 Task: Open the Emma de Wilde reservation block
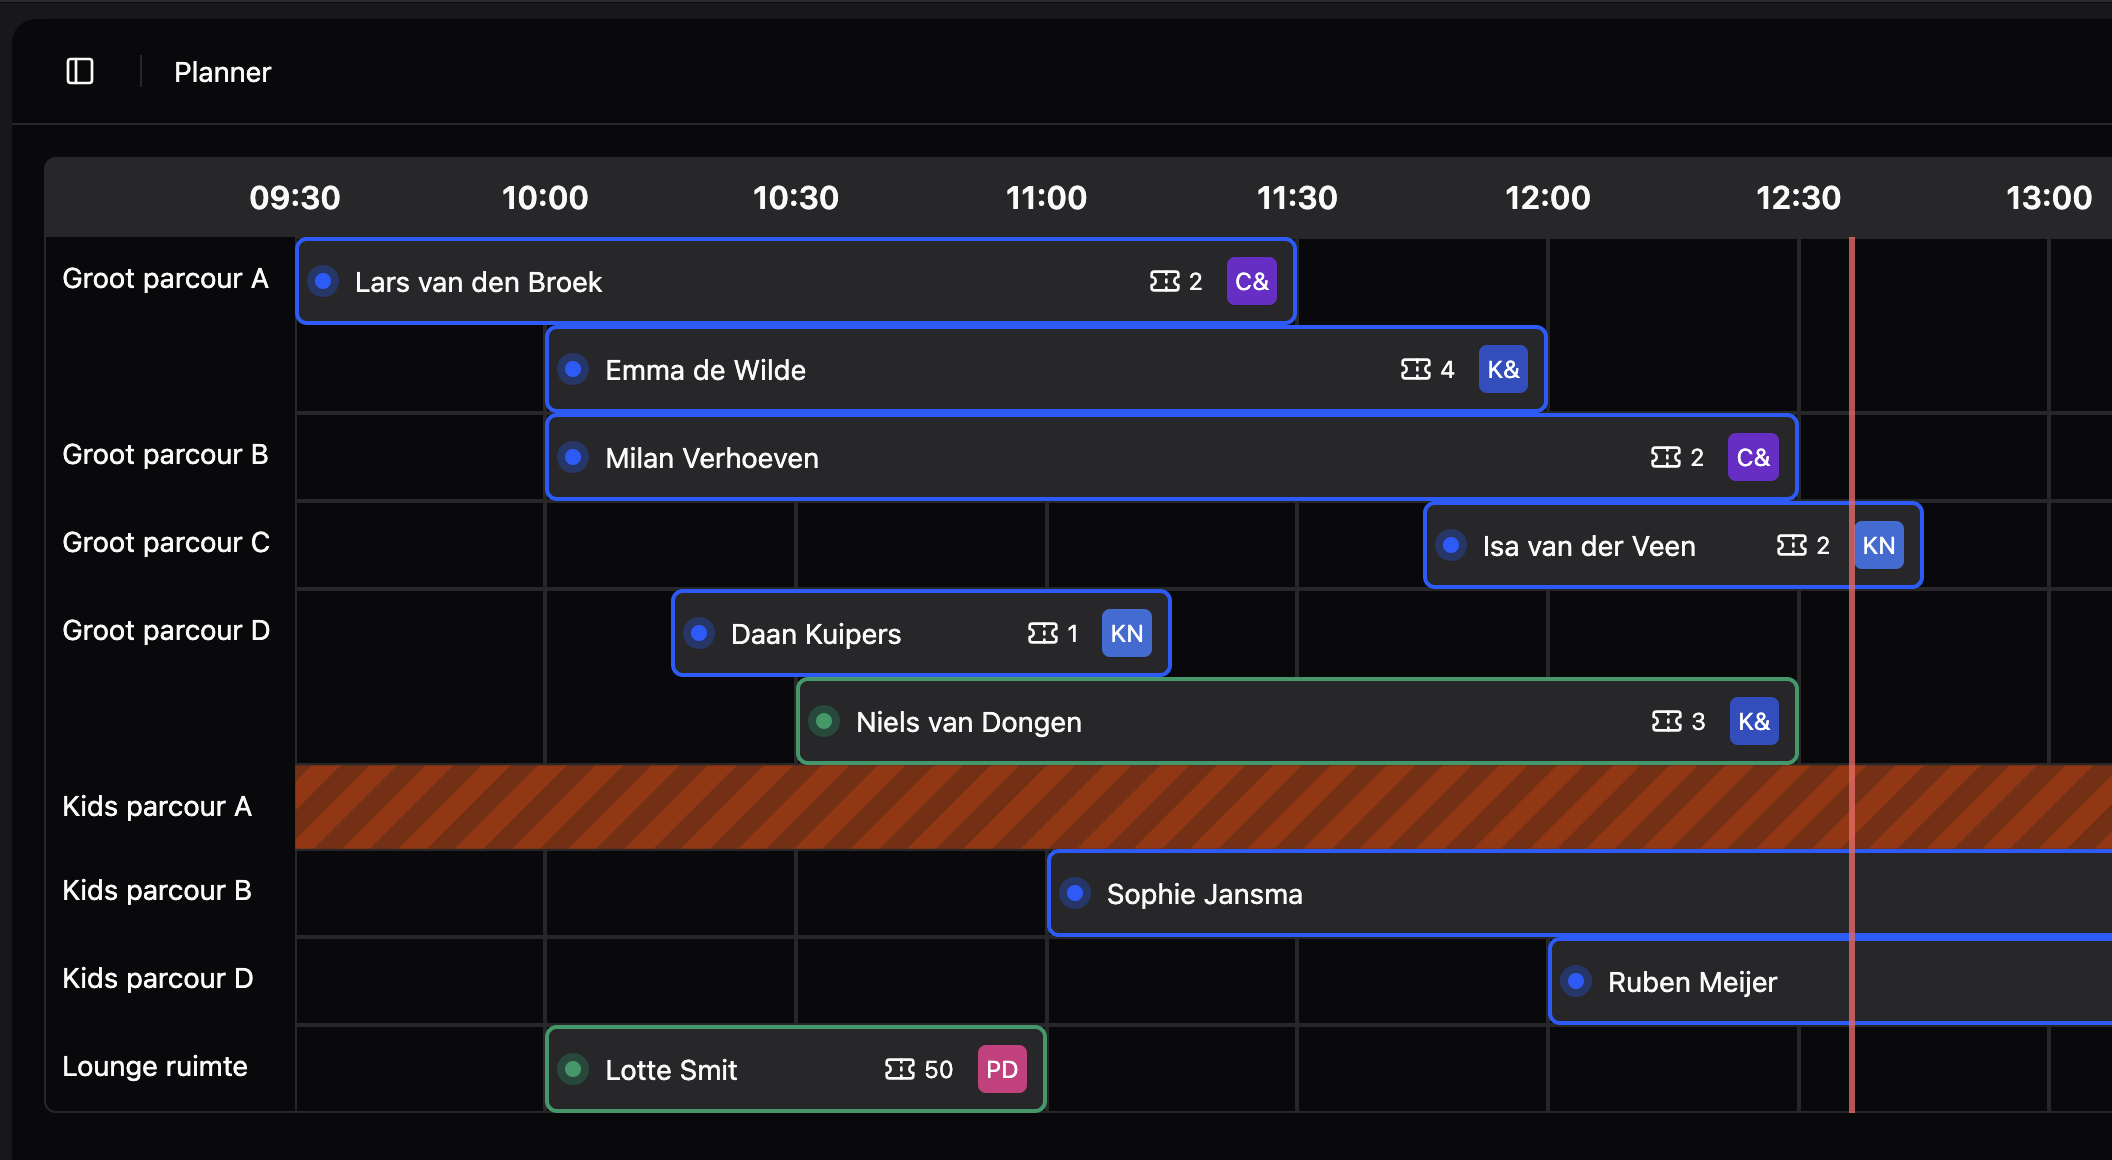[1000, 370]
